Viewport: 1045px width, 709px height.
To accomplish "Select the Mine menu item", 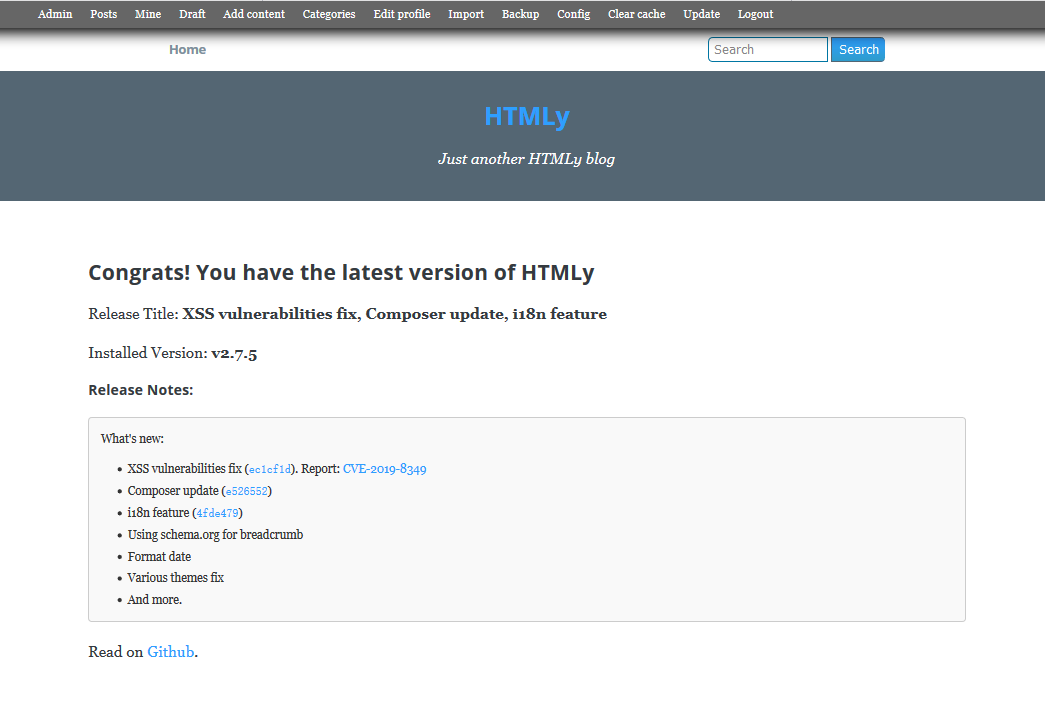I will click(147, 14).
